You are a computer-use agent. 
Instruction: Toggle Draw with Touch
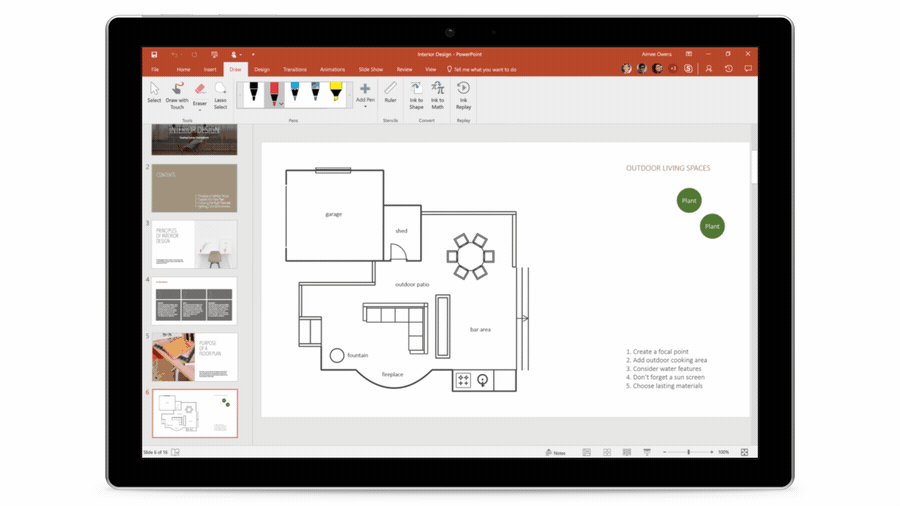tap(177, 95)
